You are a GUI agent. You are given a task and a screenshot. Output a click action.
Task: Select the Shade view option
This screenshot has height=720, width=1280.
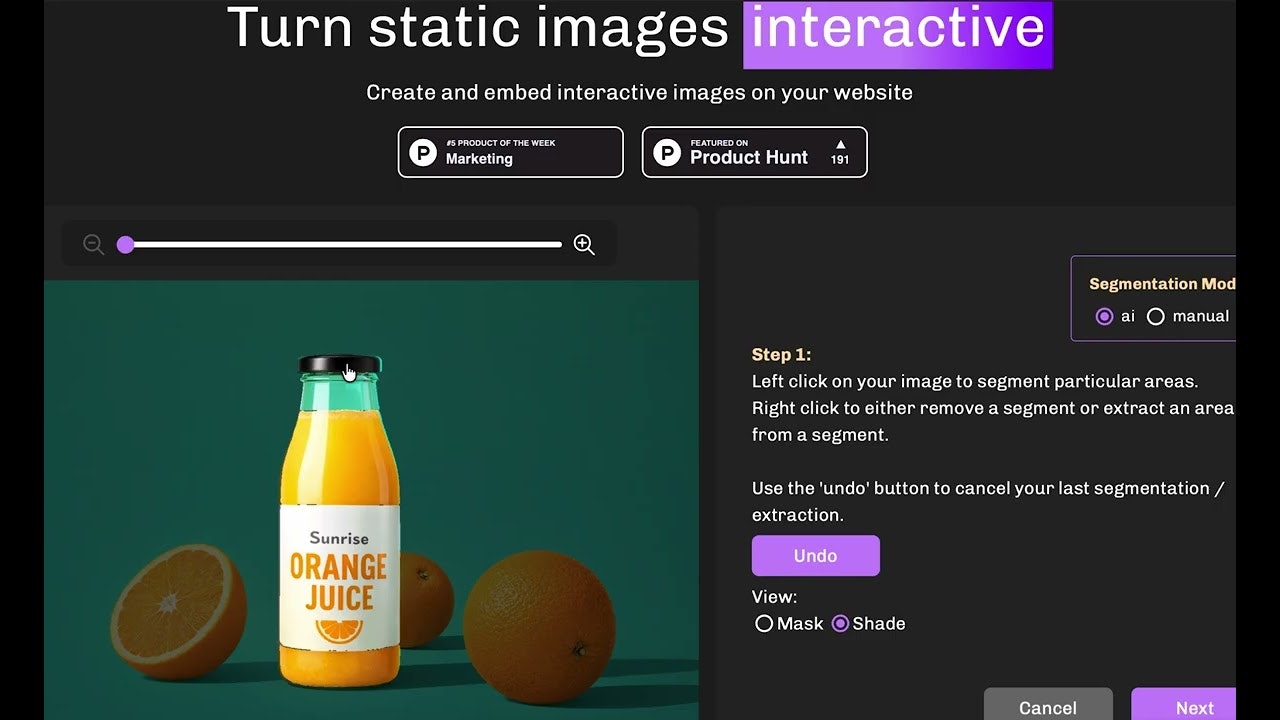pos(840,623)
